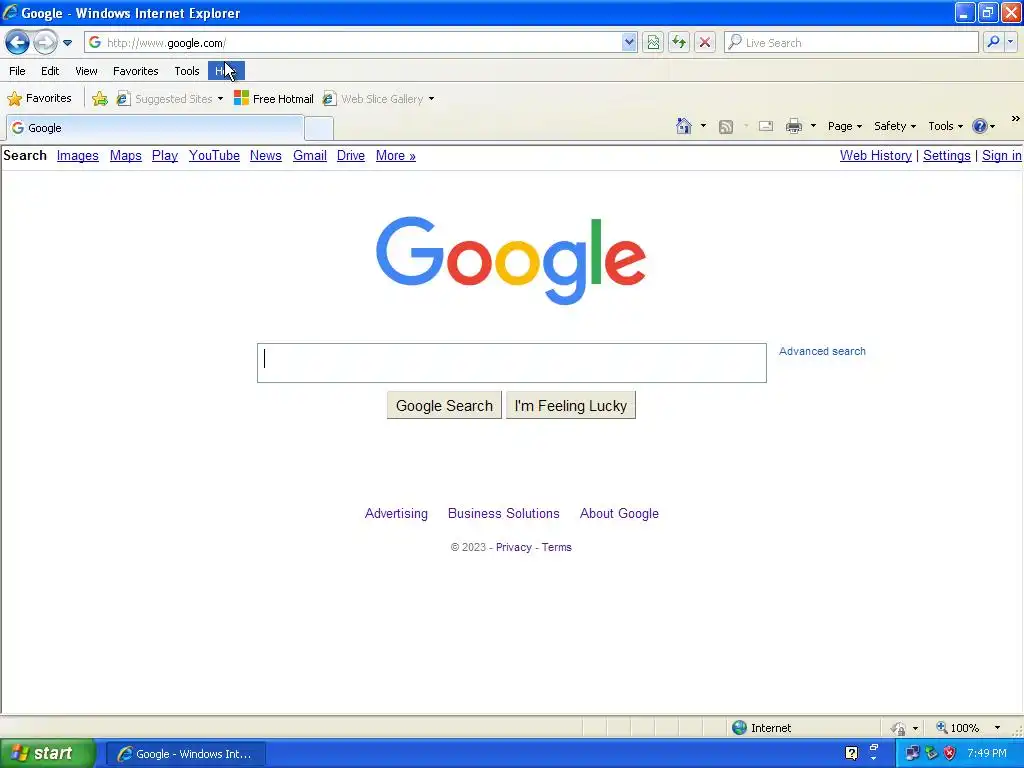Click the Forward navigation arrow

45,42
